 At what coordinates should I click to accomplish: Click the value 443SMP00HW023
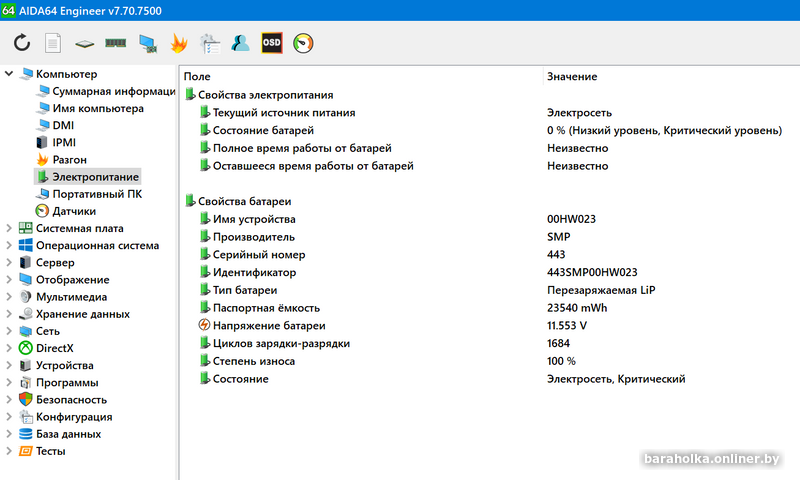592,272
